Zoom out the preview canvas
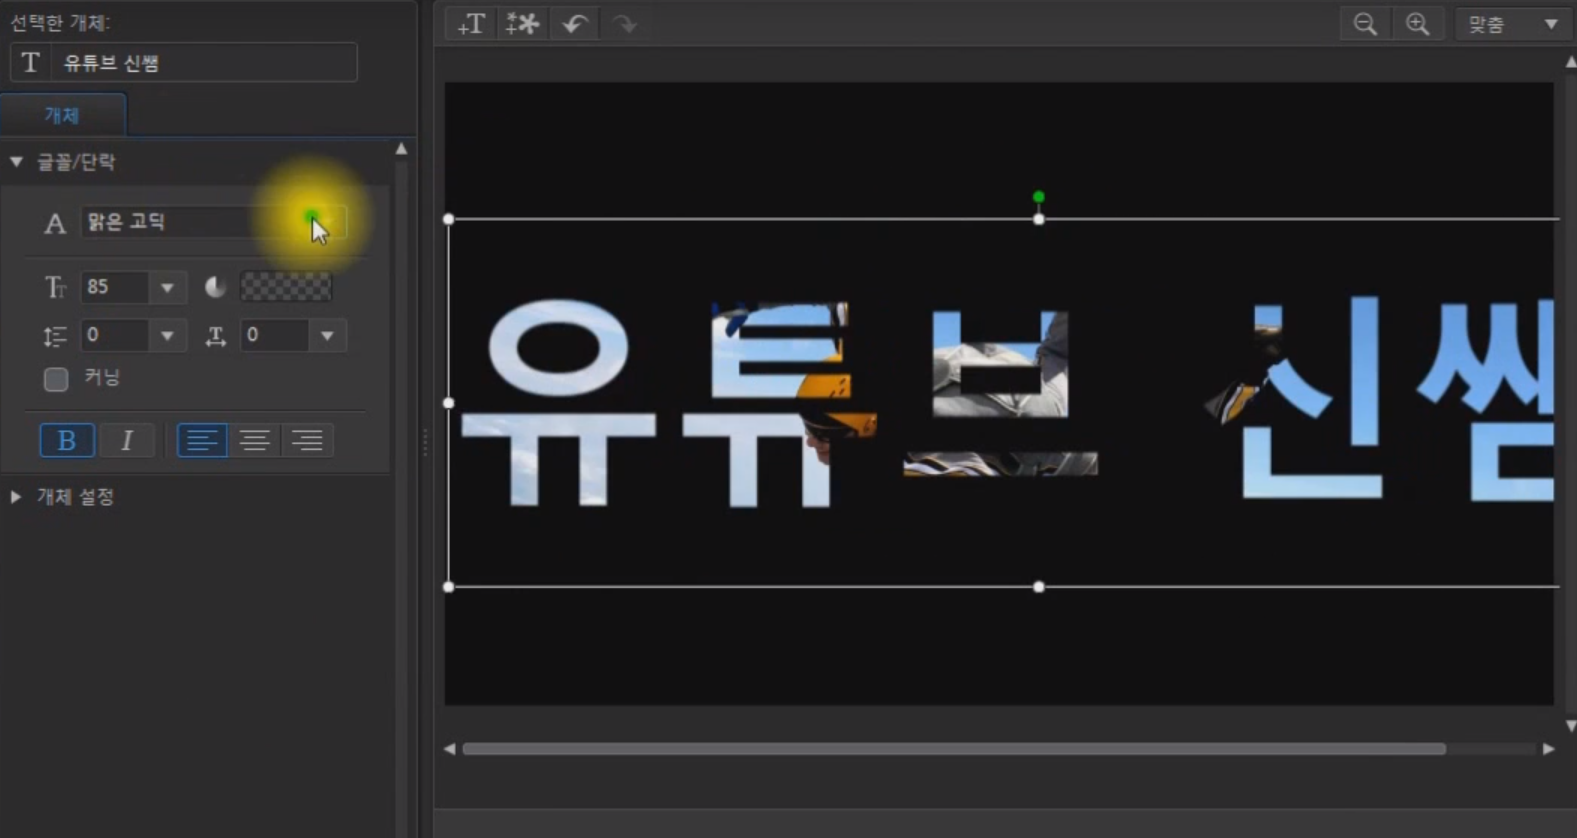1577x838 pixels. pos(1365,24)
